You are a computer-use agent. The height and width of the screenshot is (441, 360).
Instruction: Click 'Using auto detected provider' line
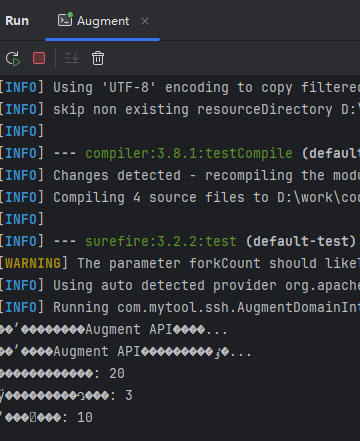180,285
